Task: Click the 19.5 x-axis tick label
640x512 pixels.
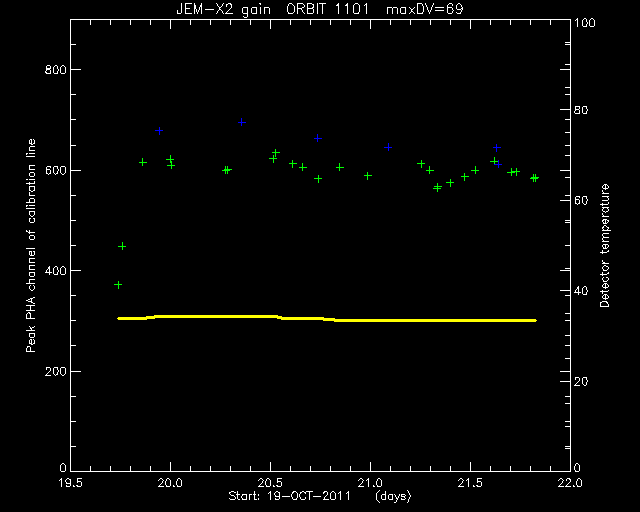Action: click(70, 483)
